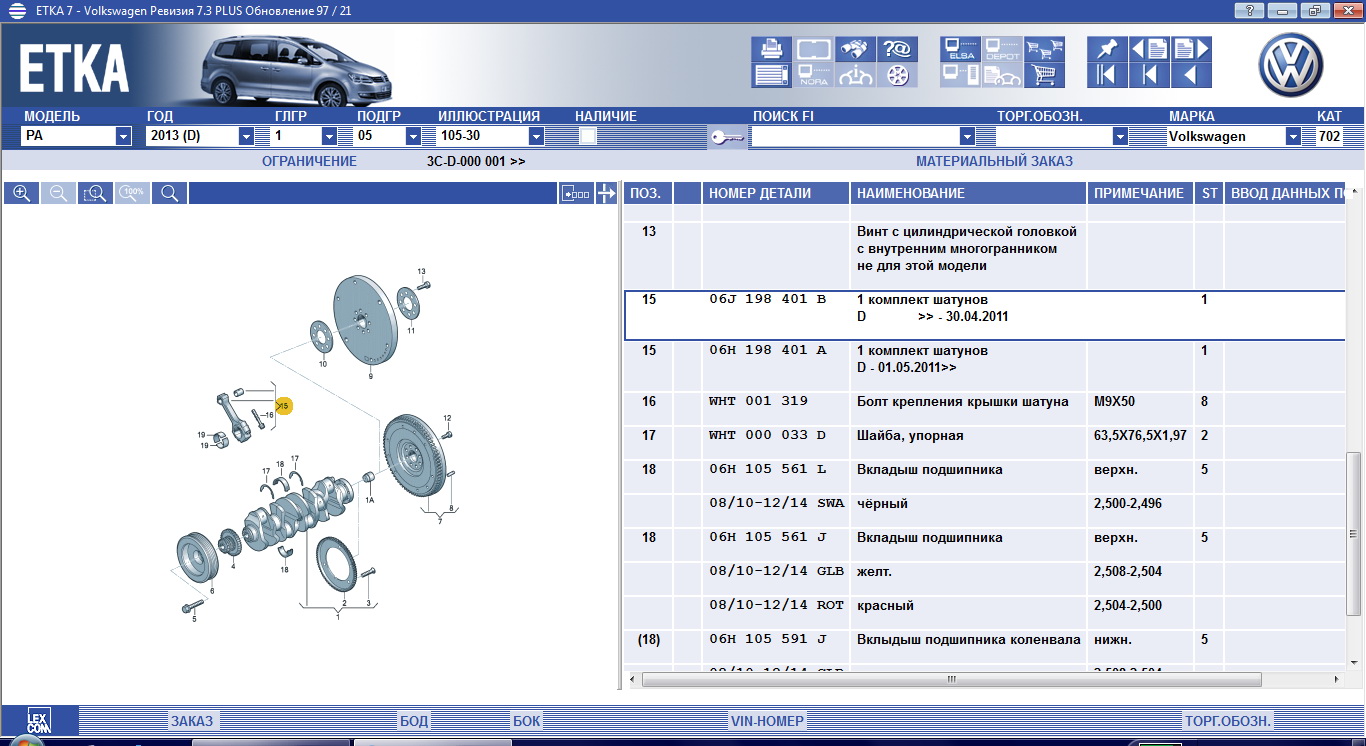1366x746 pixels.
Task: Open the МАРКА dropdown showing Volkswagen
Action: [x=1294, y=136]
